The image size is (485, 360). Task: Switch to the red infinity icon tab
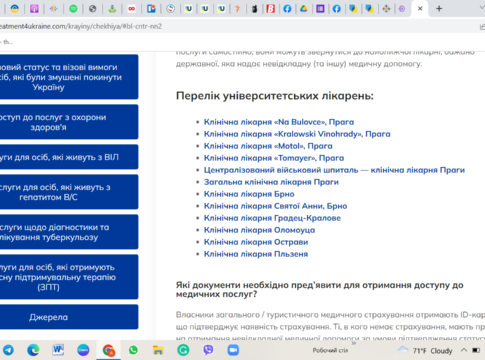click(x=132, y=9)
